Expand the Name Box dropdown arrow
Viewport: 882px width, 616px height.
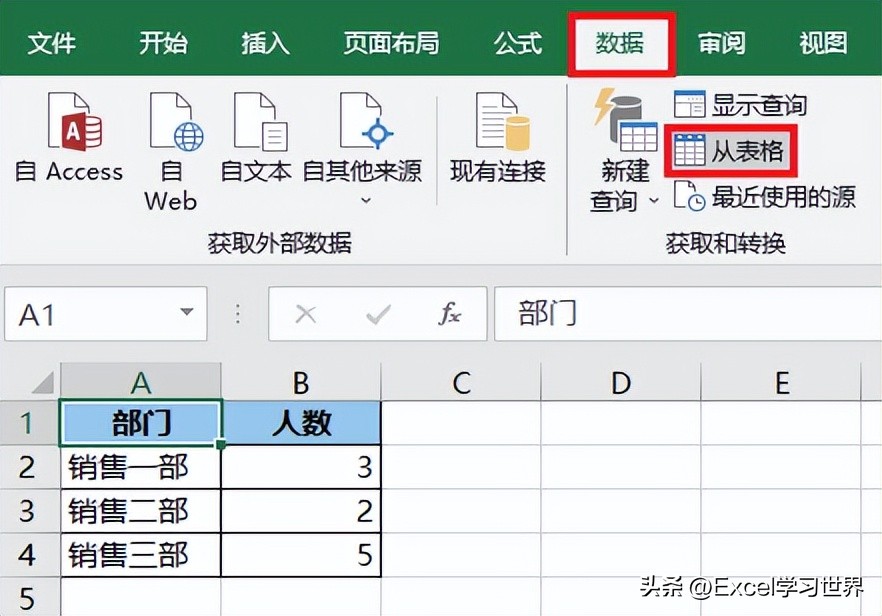[187, 312]
